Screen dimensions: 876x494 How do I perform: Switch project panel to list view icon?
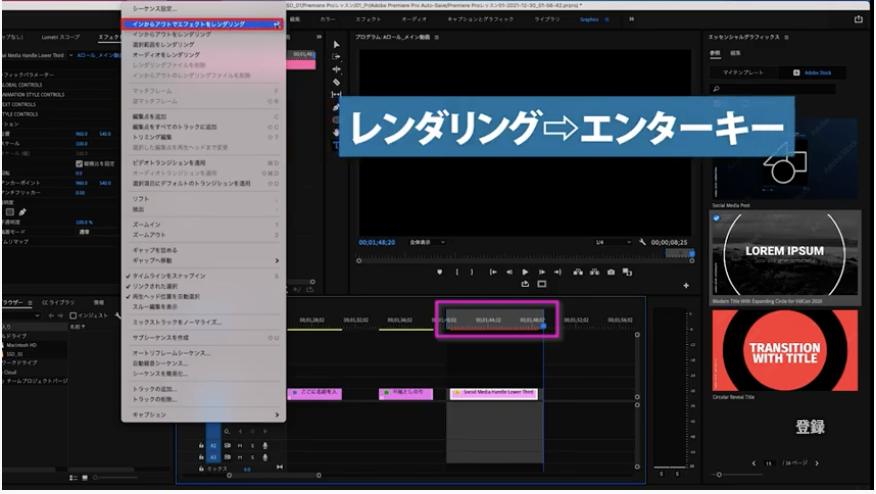73,478
